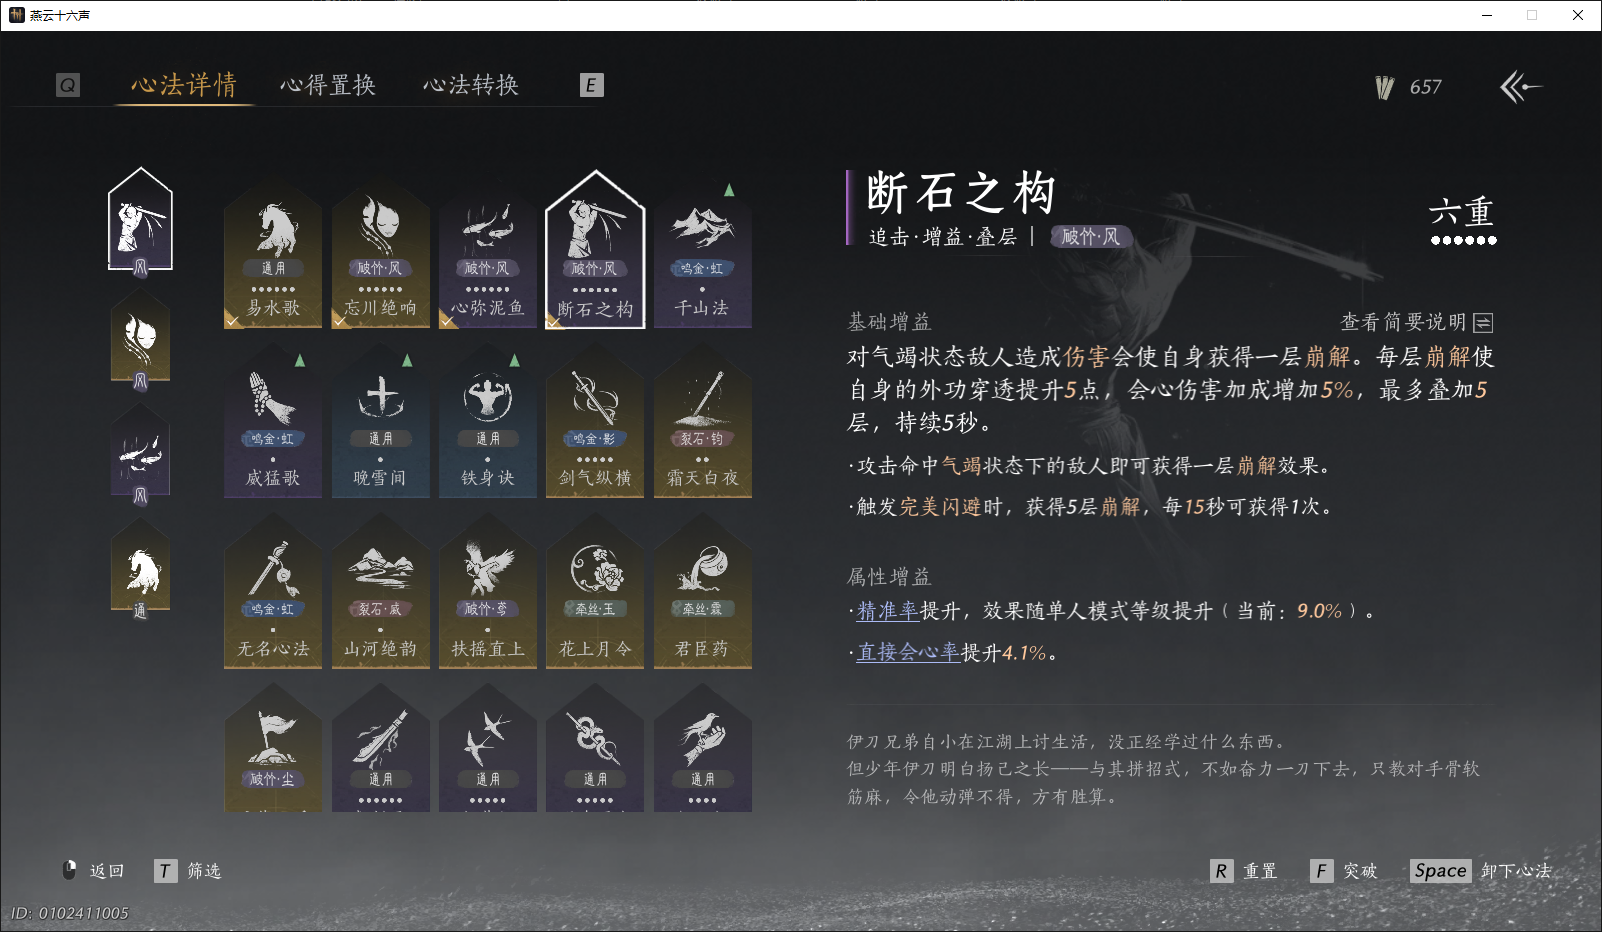Select the 君臣药 inner art card
The image size is (1602, 932).
tap(702, 592)
